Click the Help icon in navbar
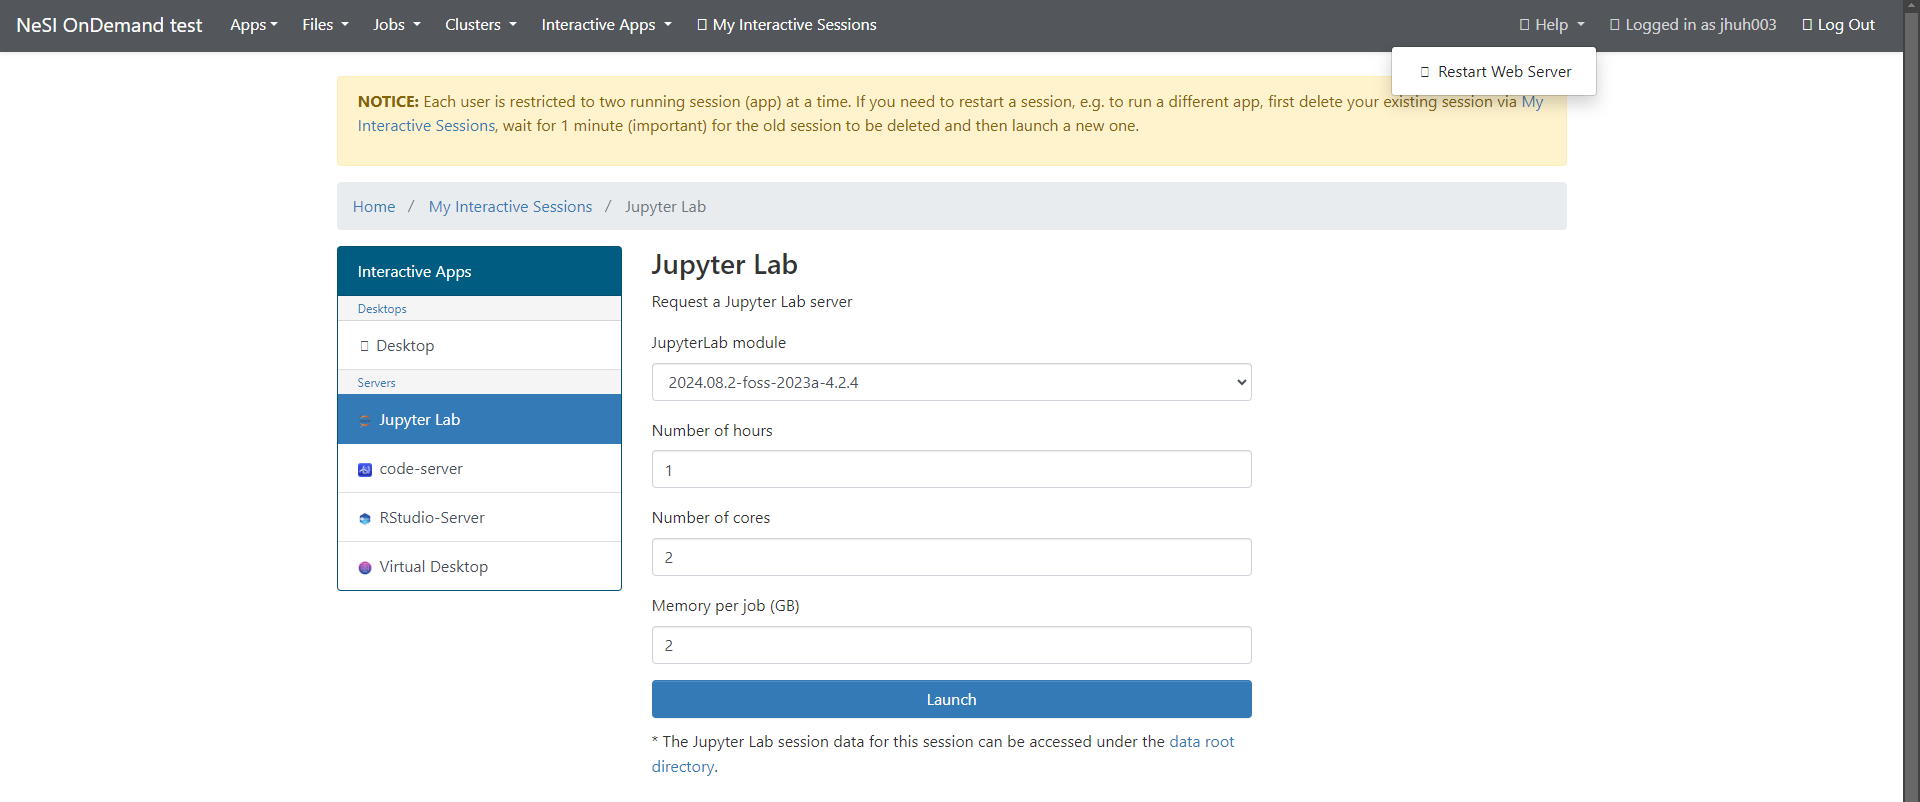 click(x=1524, y=25)
